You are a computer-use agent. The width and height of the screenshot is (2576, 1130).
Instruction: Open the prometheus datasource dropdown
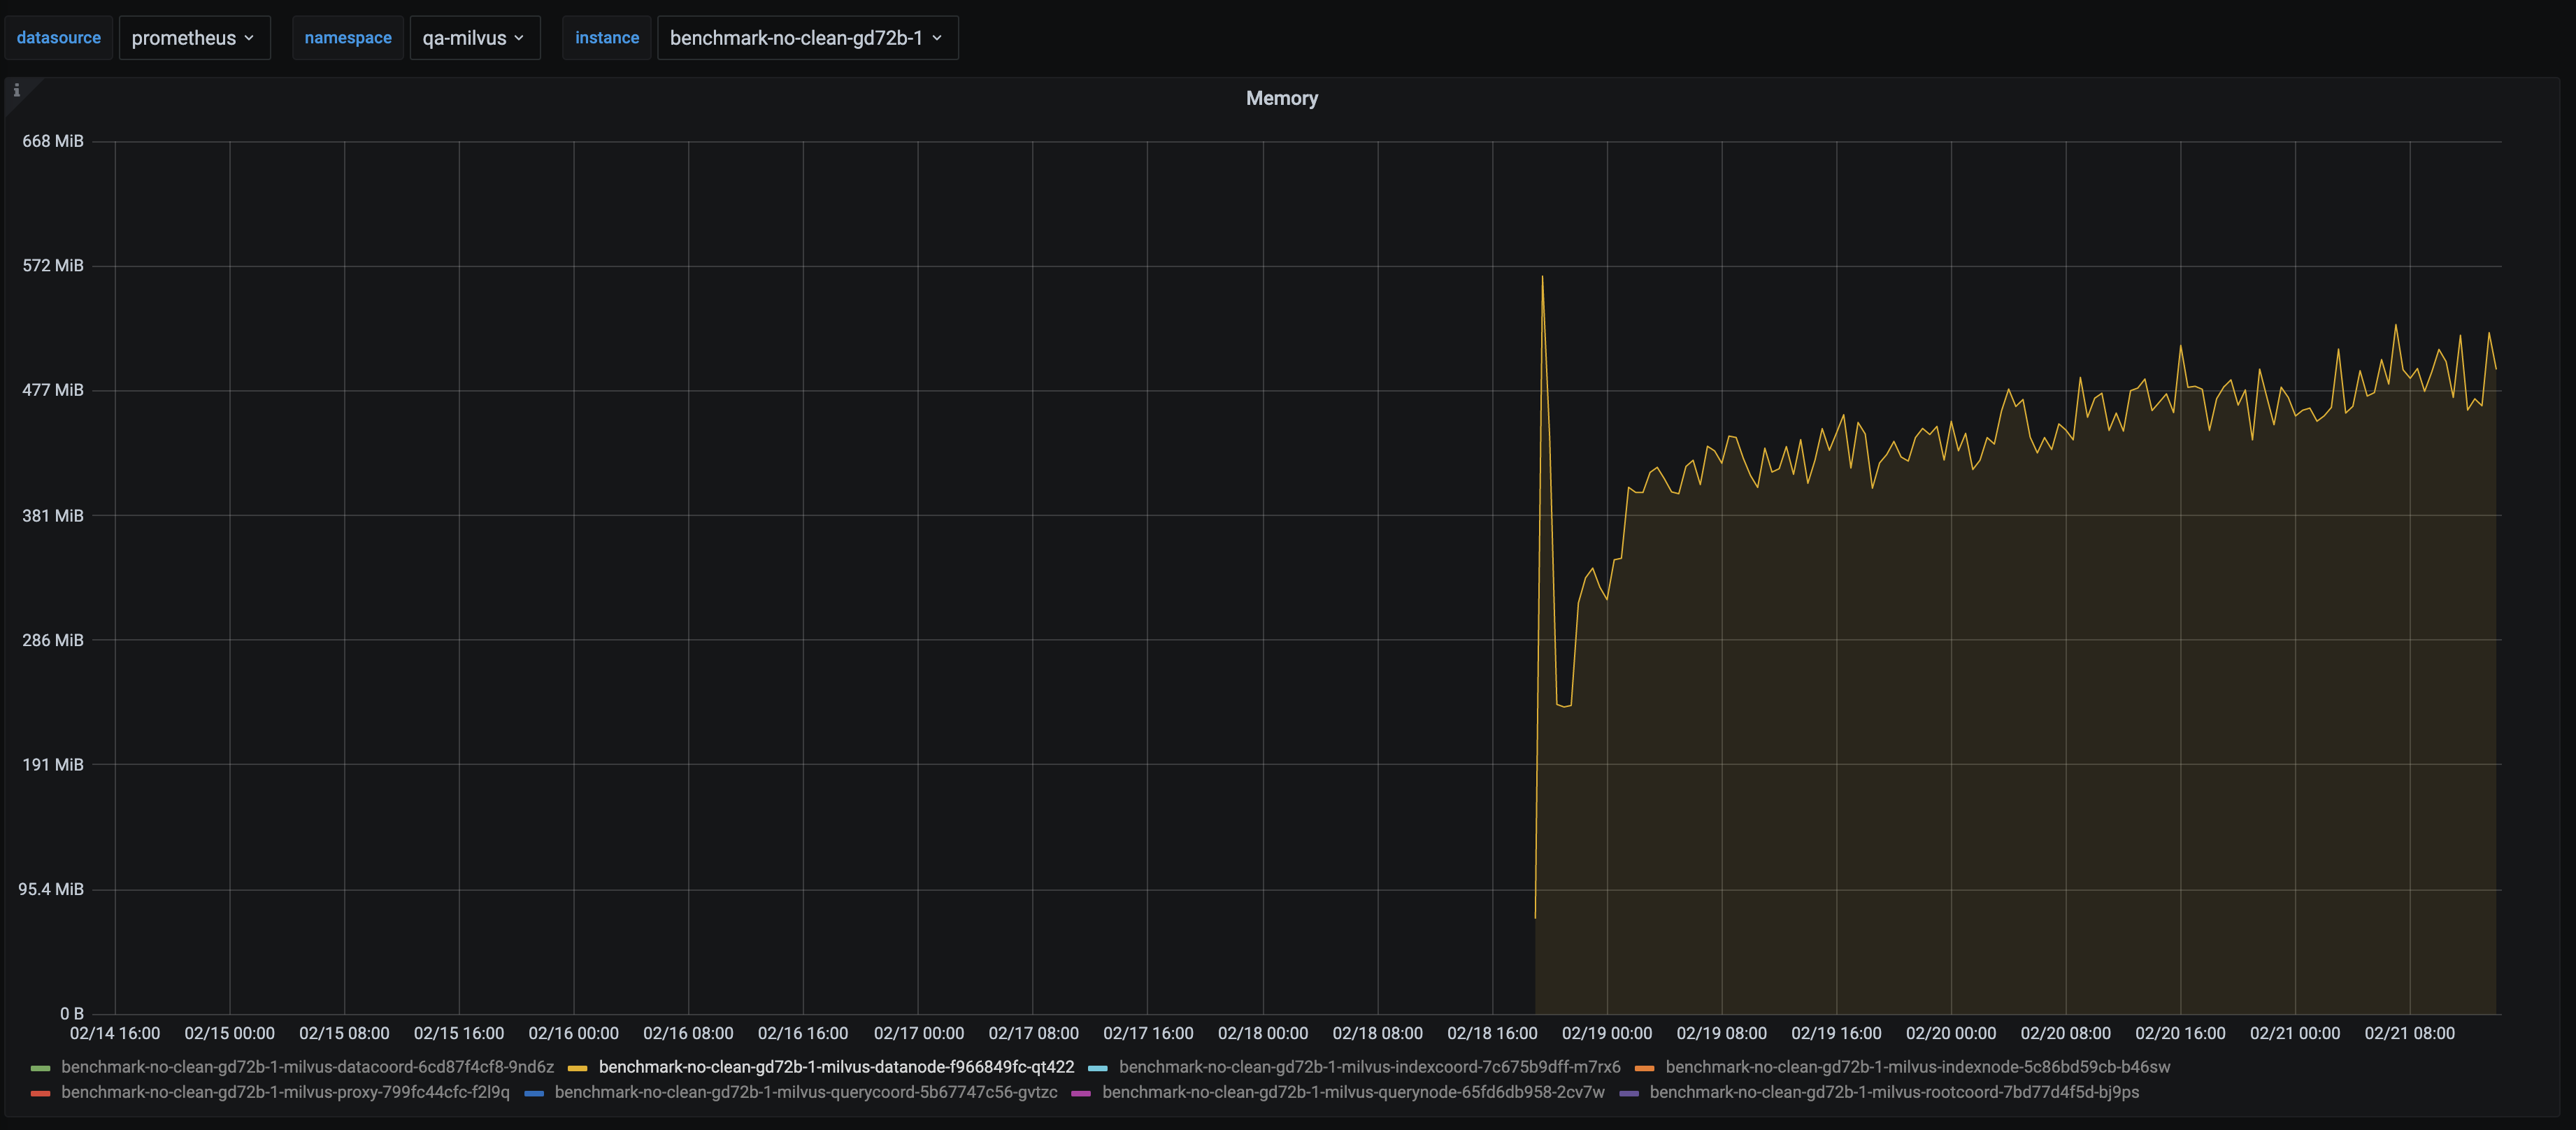coord(194,37)
